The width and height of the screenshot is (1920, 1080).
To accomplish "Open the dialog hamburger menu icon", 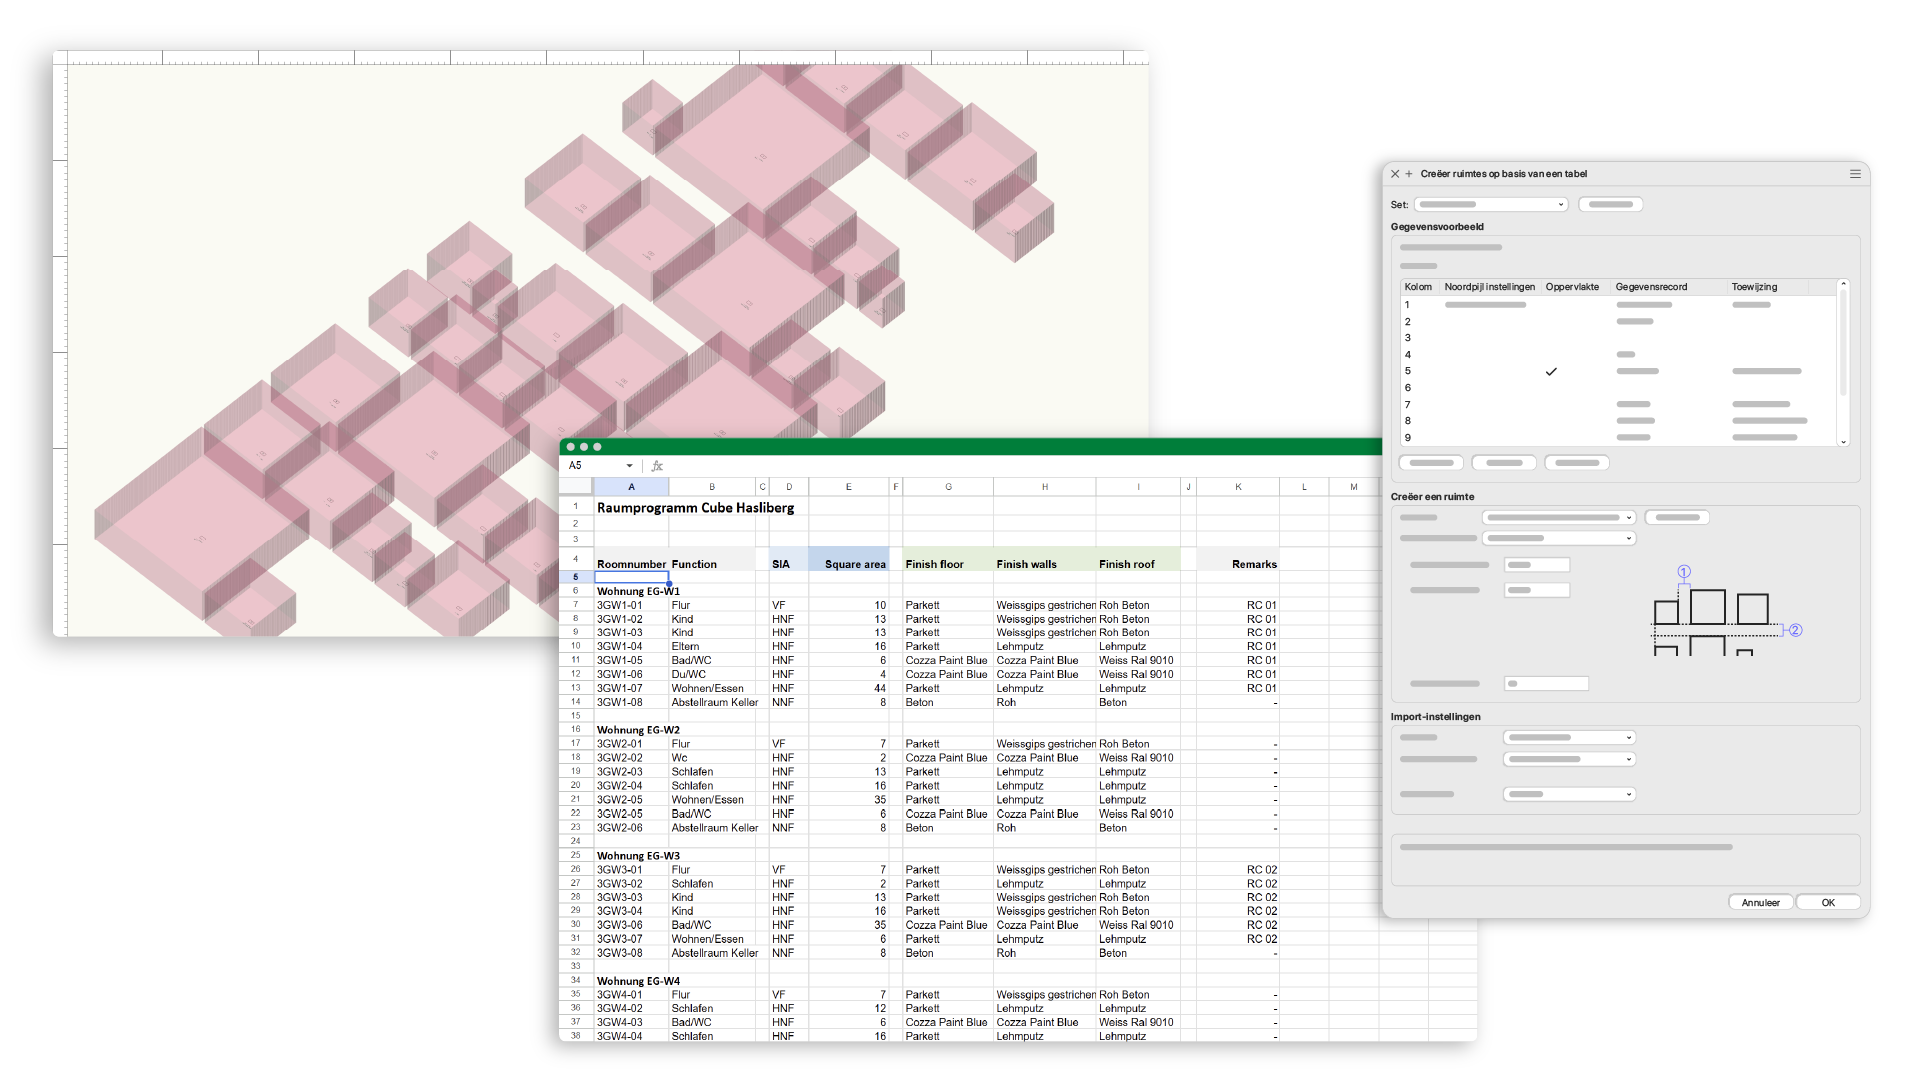I will (x=1855, y=174).
